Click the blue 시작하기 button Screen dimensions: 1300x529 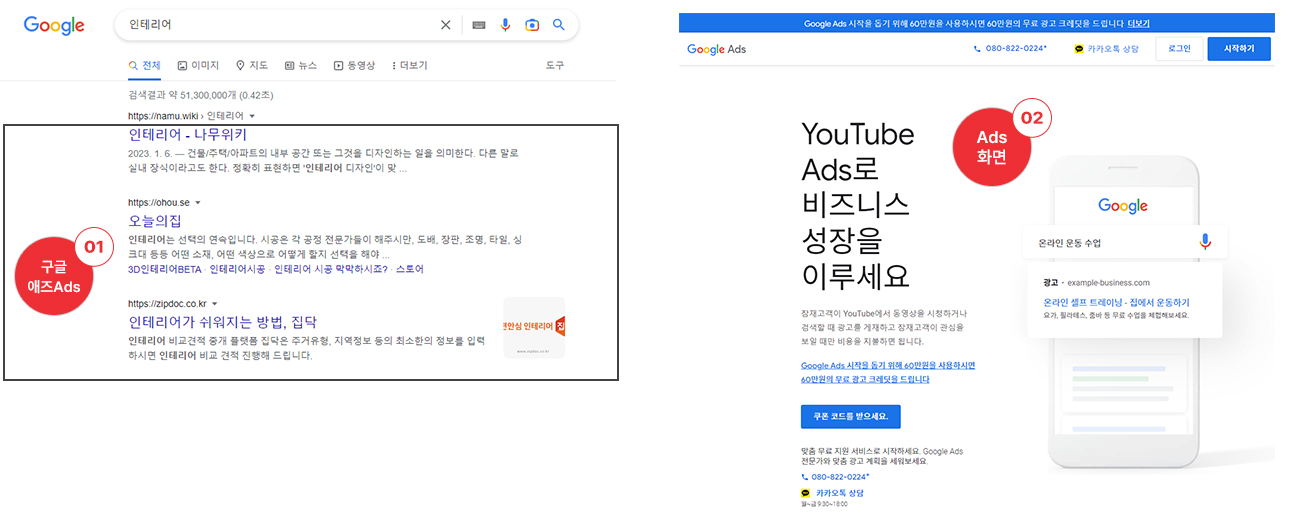point(1239,49)
